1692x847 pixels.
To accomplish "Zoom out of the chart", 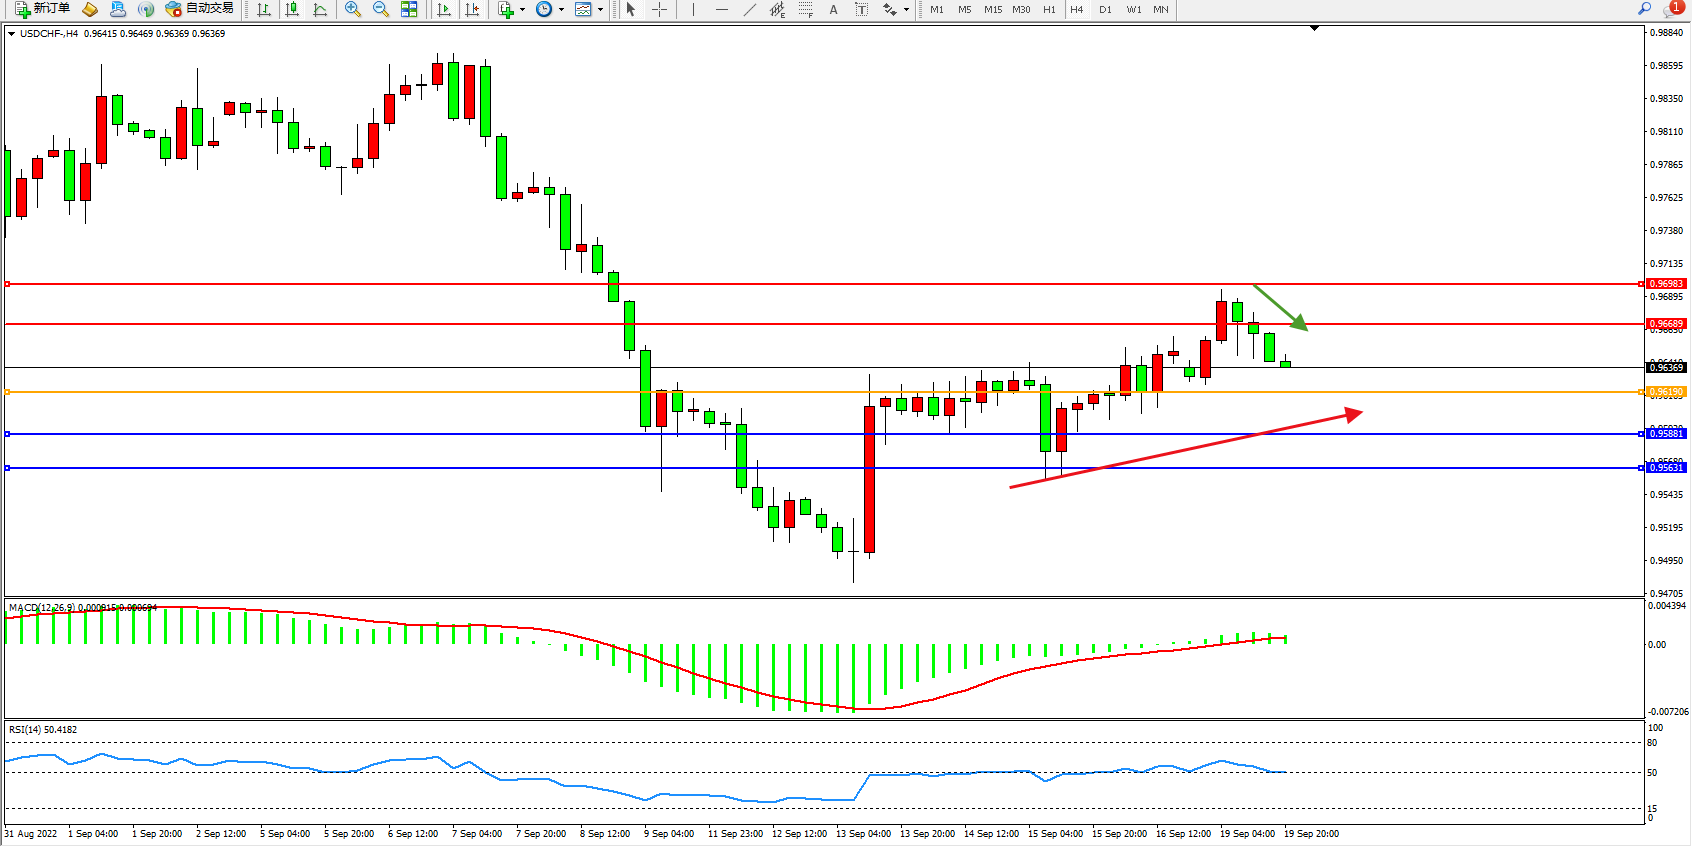I will tap(381, 9).
